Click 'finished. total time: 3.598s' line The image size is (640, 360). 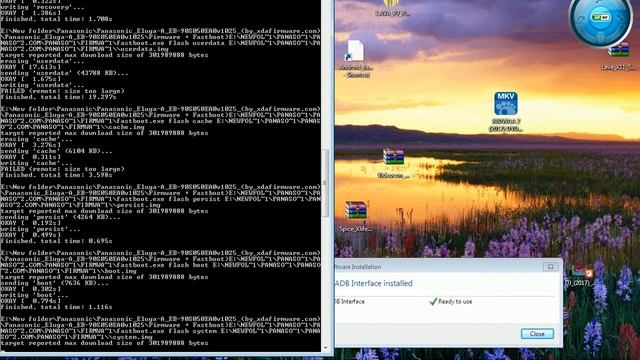[x=56, y=175]
